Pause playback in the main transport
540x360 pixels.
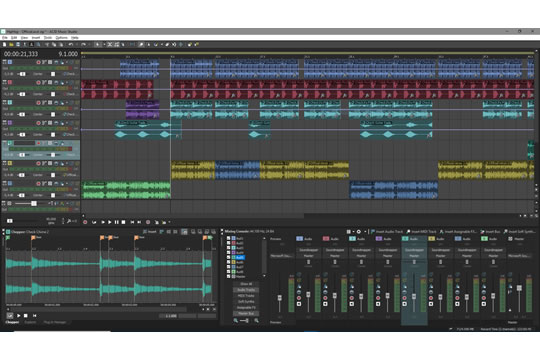point(116,222)
